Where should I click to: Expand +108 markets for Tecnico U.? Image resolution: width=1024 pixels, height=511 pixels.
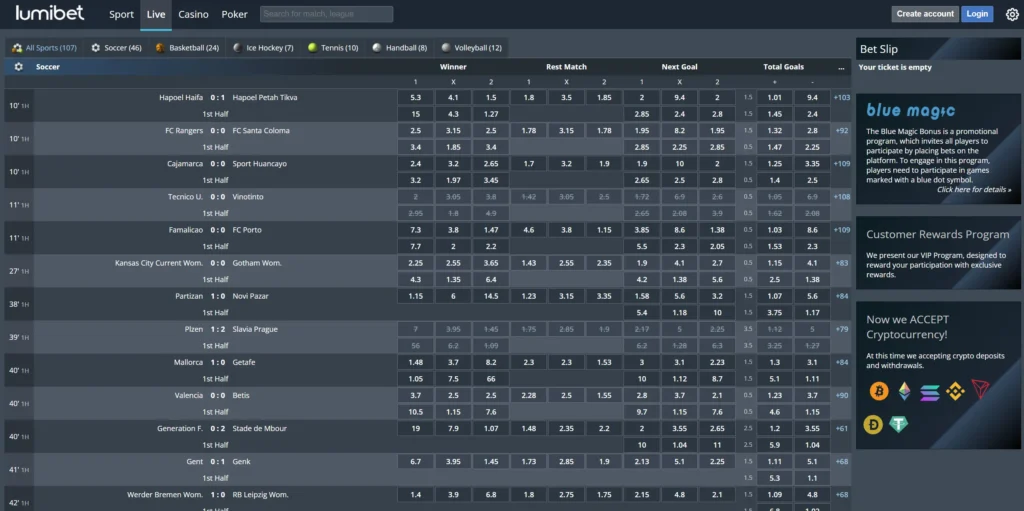pos(842,197)
